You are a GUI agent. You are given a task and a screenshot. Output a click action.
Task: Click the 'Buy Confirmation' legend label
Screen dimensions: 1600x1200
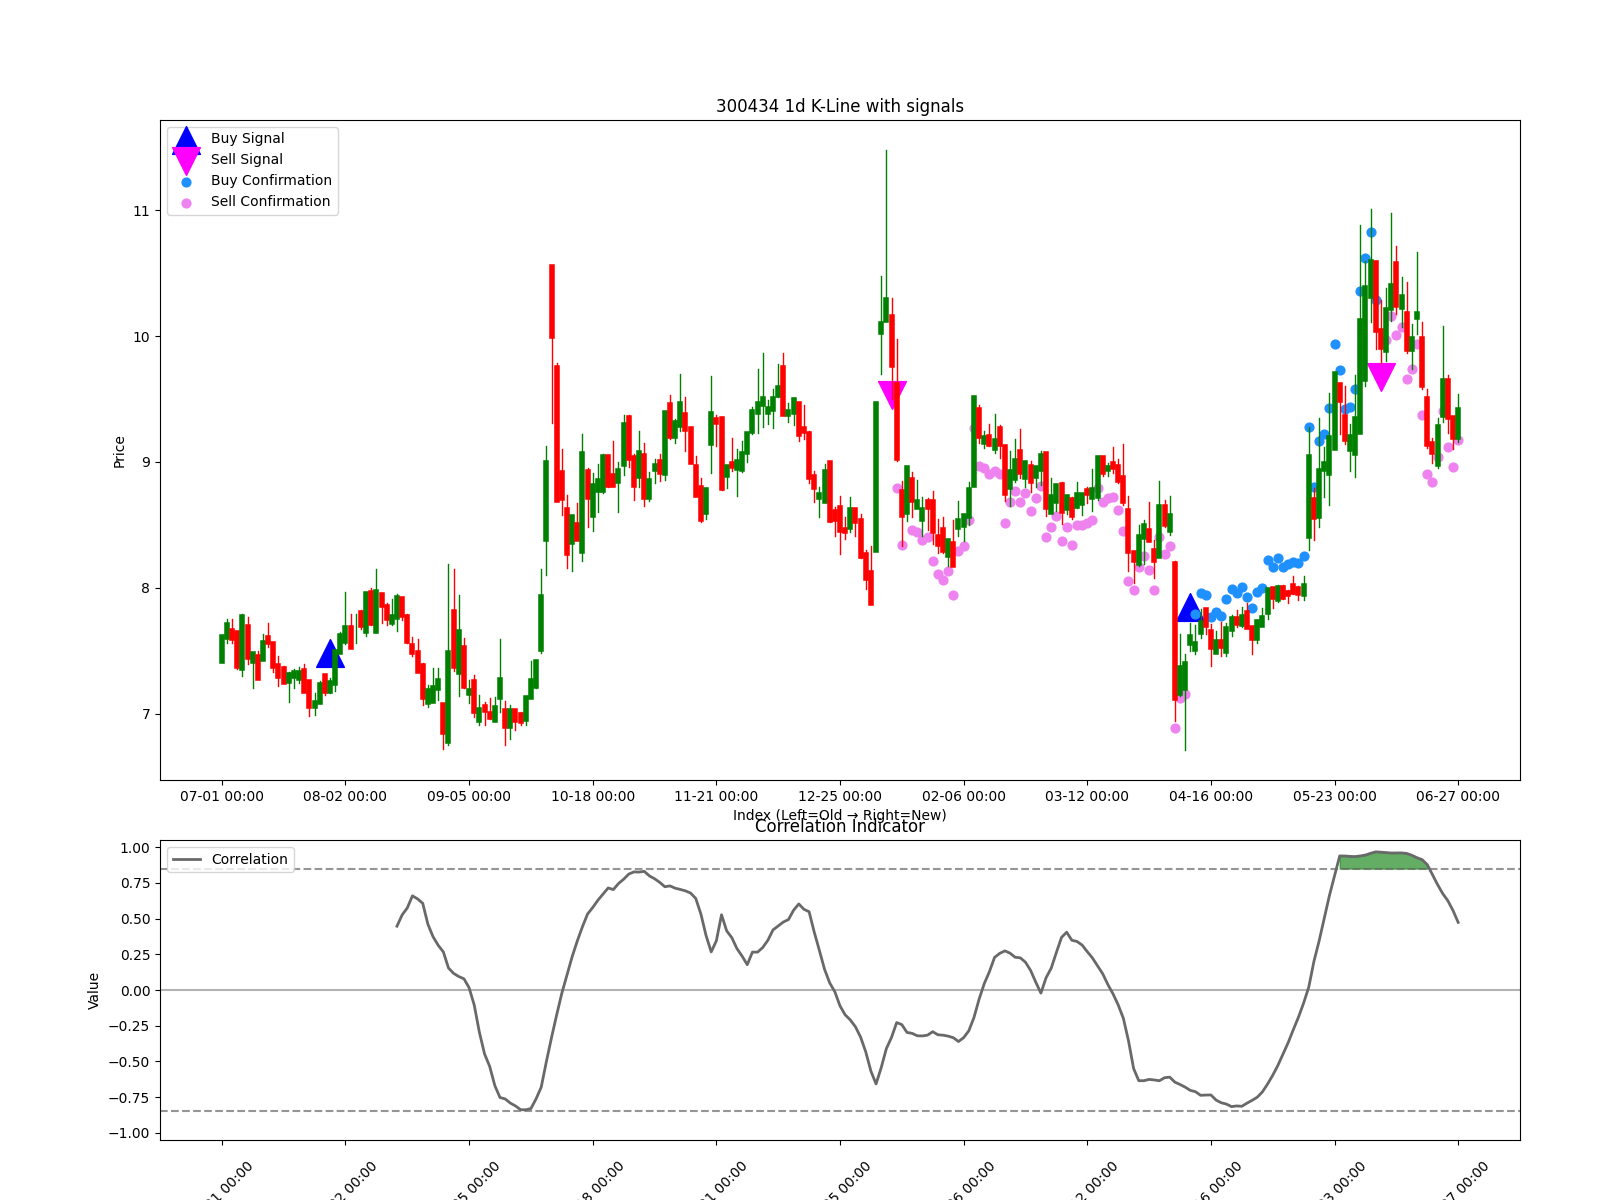click(x=271, y=181)
